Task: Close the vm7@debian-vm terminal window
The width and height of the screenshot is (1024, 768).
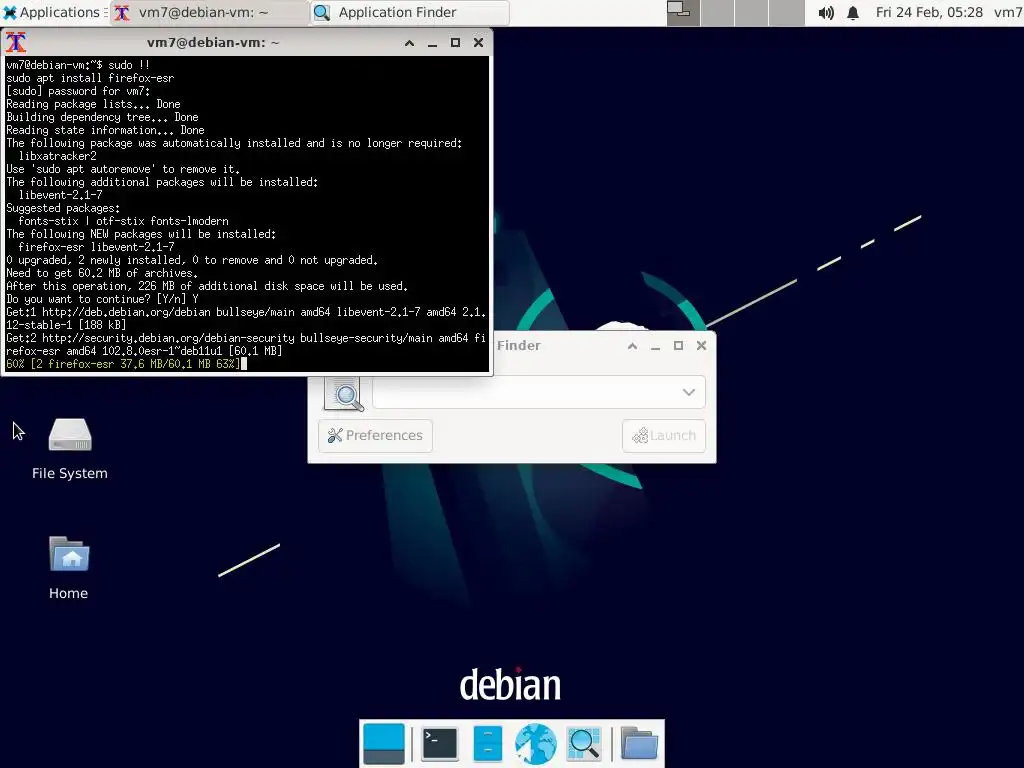Action: (478, 43)
